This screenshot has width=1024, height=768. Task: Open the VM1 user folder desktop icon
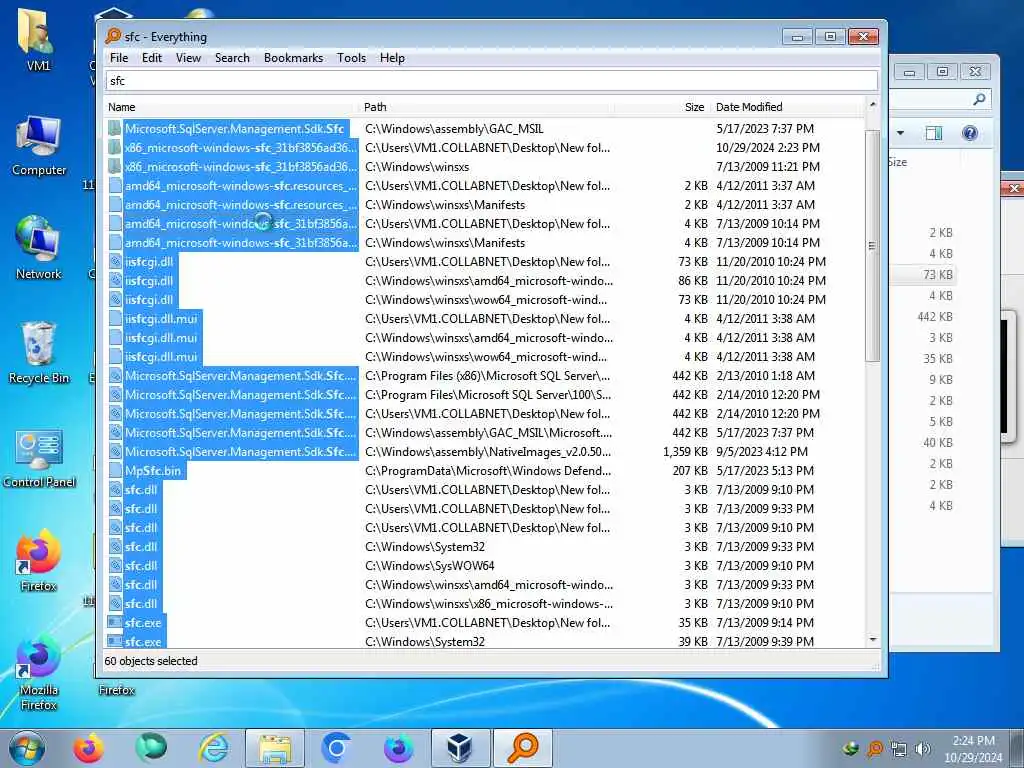tap(38, 40)
